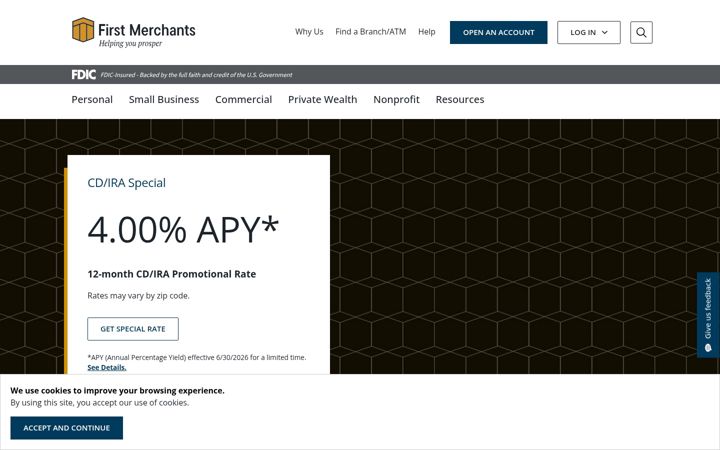Click the CD/IRA Special heading
Screen dimensions: 720x450
pos(126,183)
